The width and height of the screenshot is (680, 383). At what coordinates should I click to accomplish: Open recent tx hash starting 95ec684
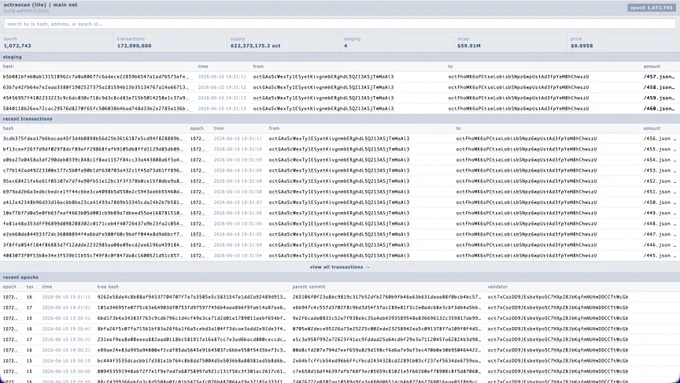tap(93, 181)
